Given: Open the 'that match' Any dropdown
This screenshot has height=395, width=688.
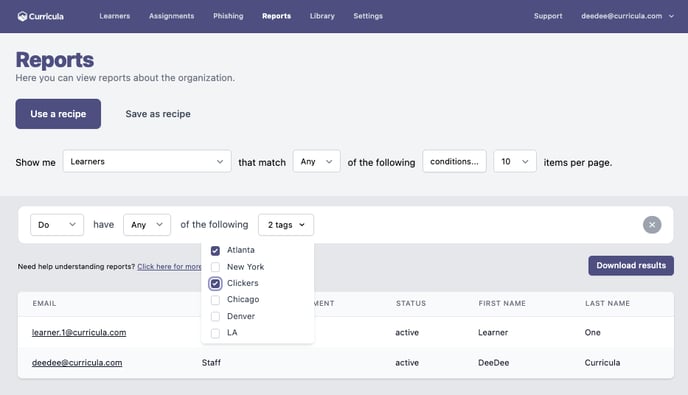Looking at the screenshot, I should click(x=316, y=162).
